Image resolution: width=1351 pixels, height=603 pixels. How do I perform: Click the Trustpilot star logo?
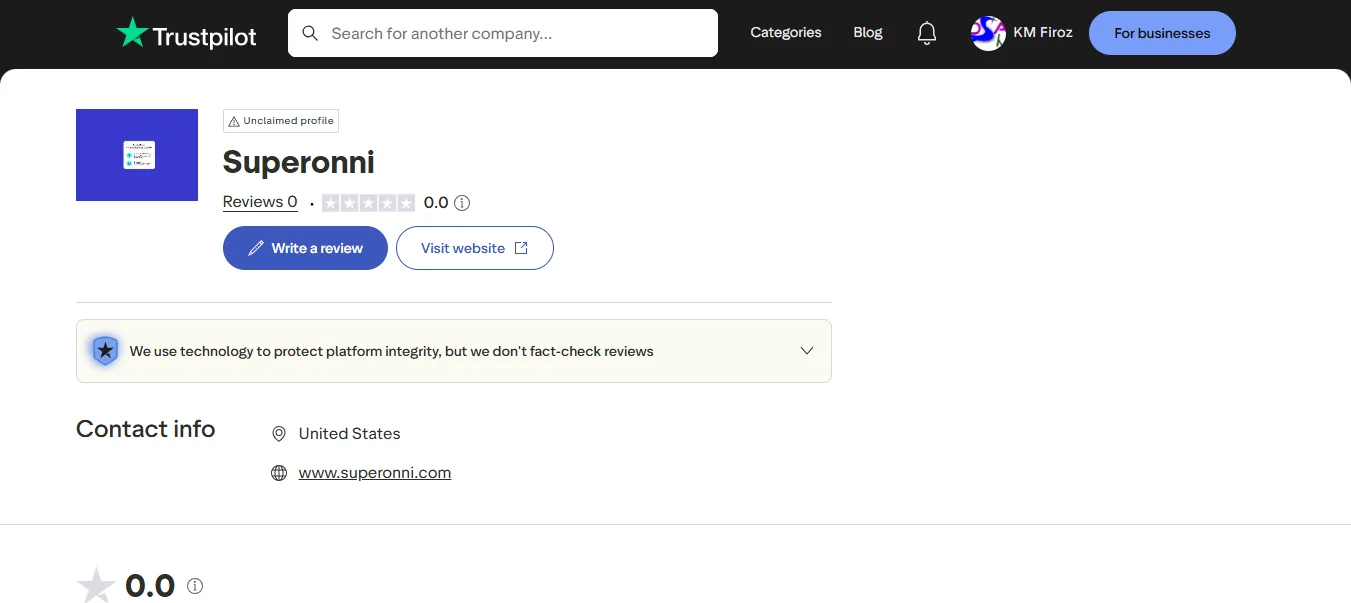[132, 33]
